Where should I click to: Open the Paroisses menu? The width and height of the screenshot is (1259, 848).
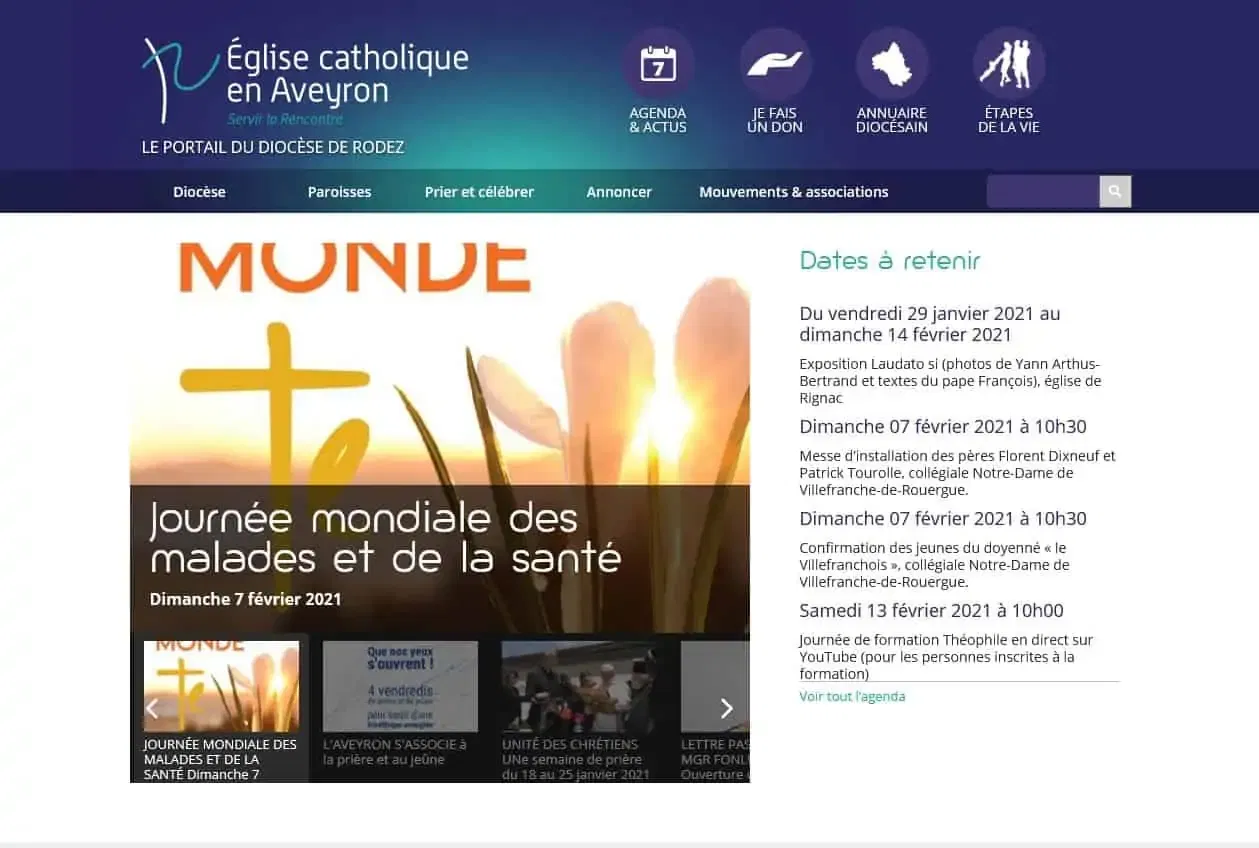339,191
